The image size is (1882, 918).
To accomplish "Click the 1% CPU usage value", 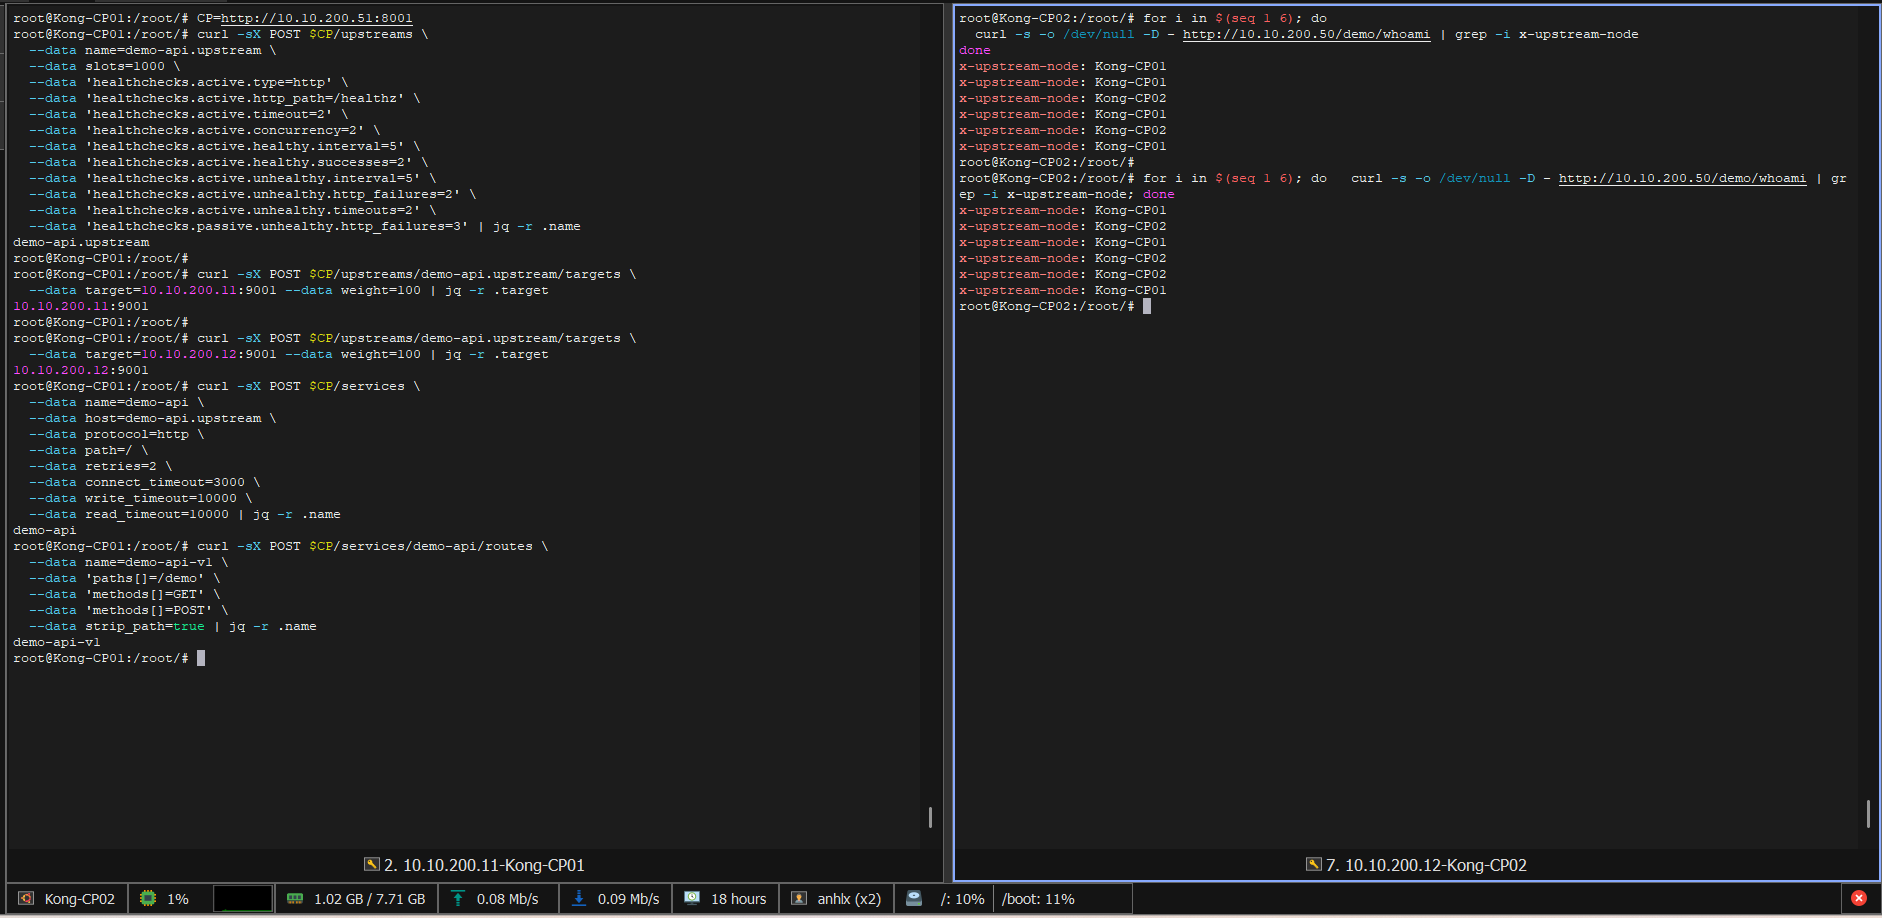I will (178, 899).
